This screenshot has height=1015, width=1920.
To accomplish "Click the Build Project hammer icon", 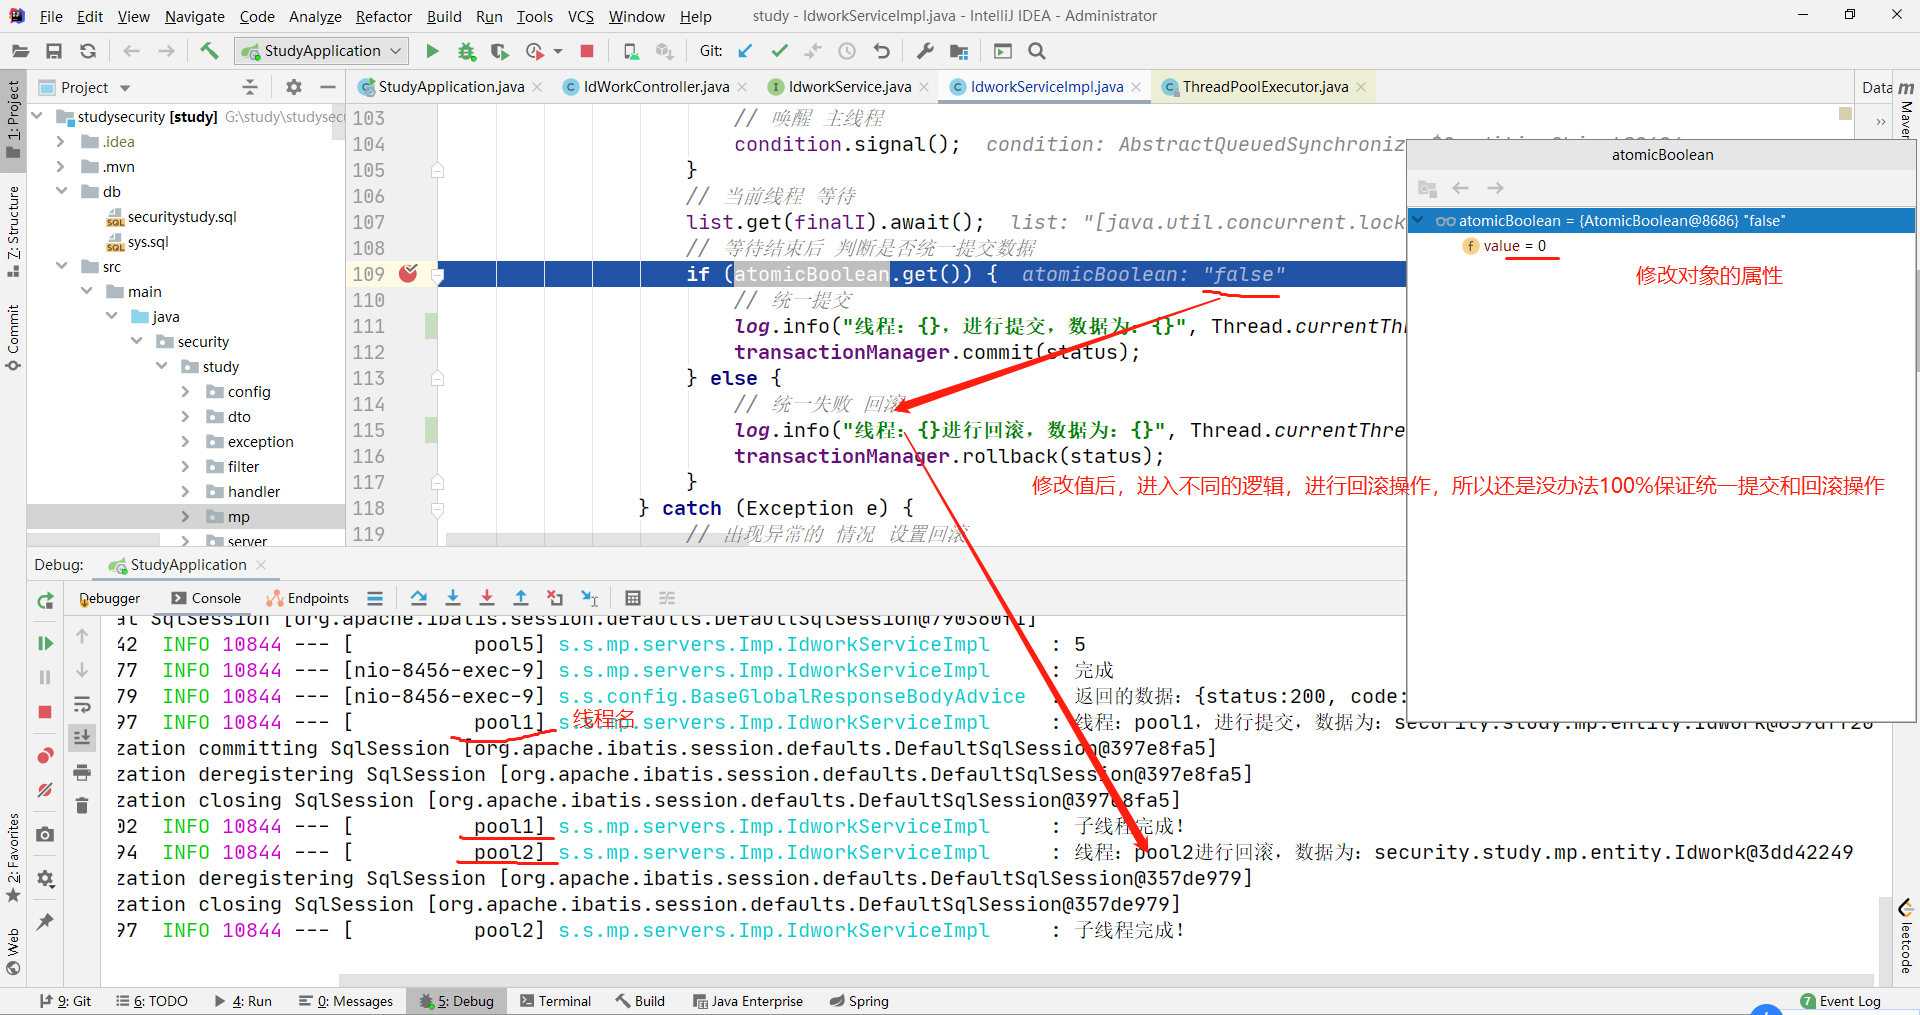I will point(209,51).
